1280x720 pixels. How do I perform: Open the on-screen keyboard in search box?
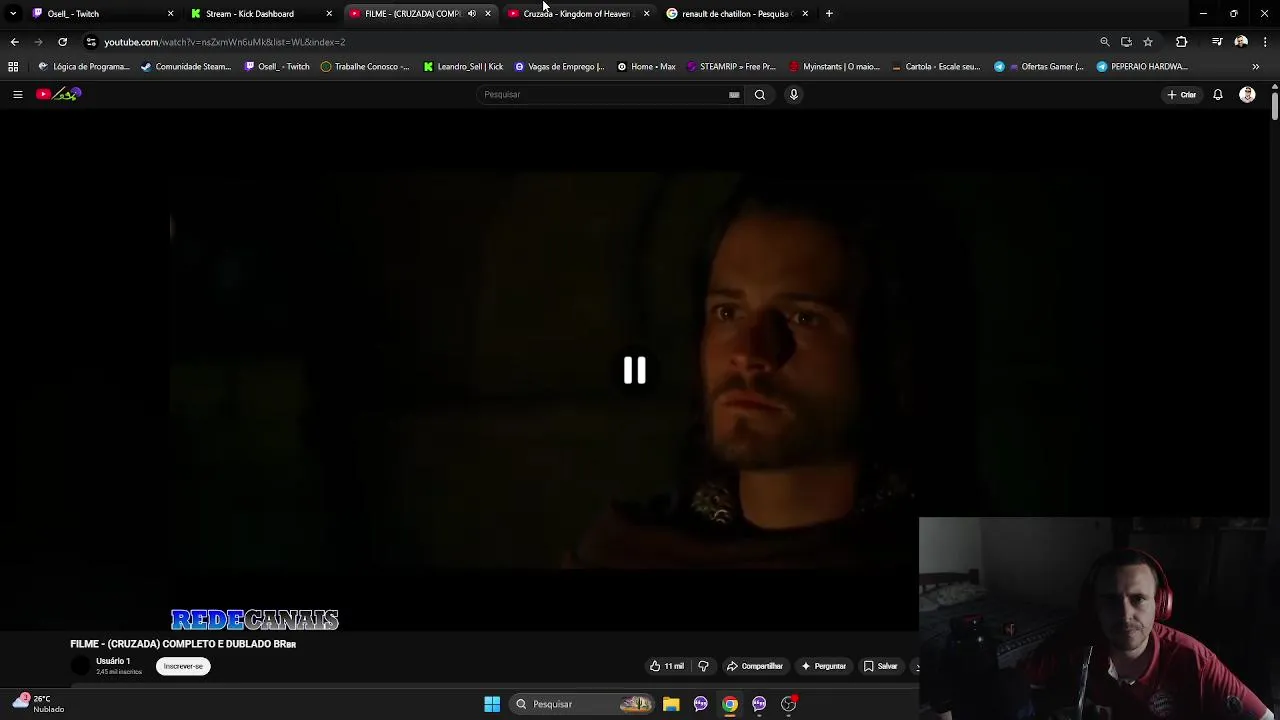click(x=734, y=95)
